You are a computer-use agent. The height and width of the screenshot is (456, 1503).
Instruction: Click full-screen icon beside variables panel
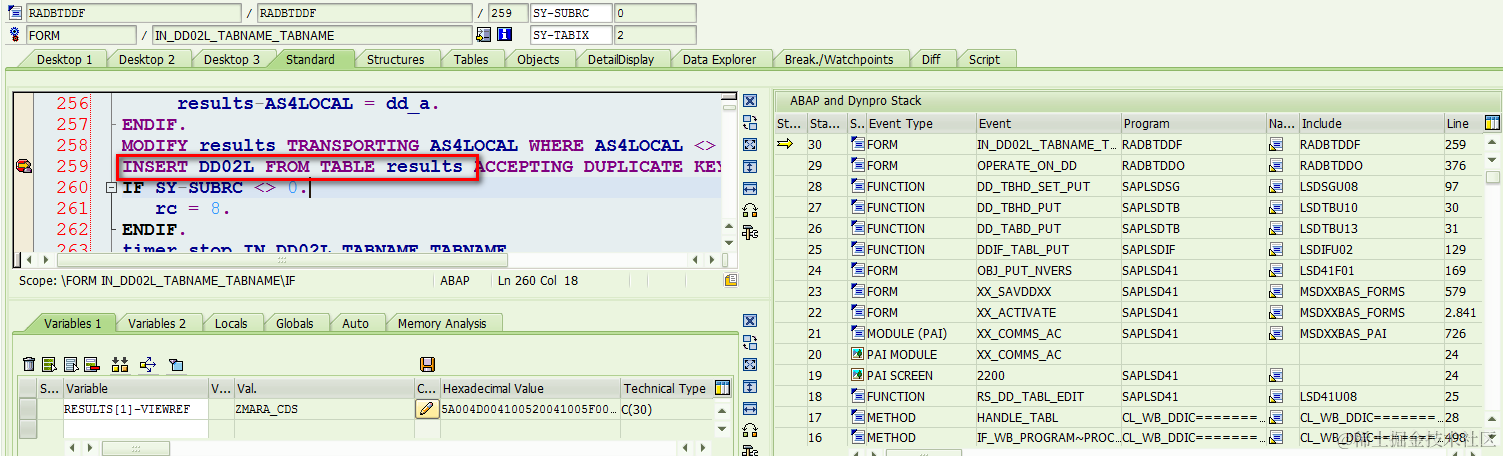click(750, 365)
